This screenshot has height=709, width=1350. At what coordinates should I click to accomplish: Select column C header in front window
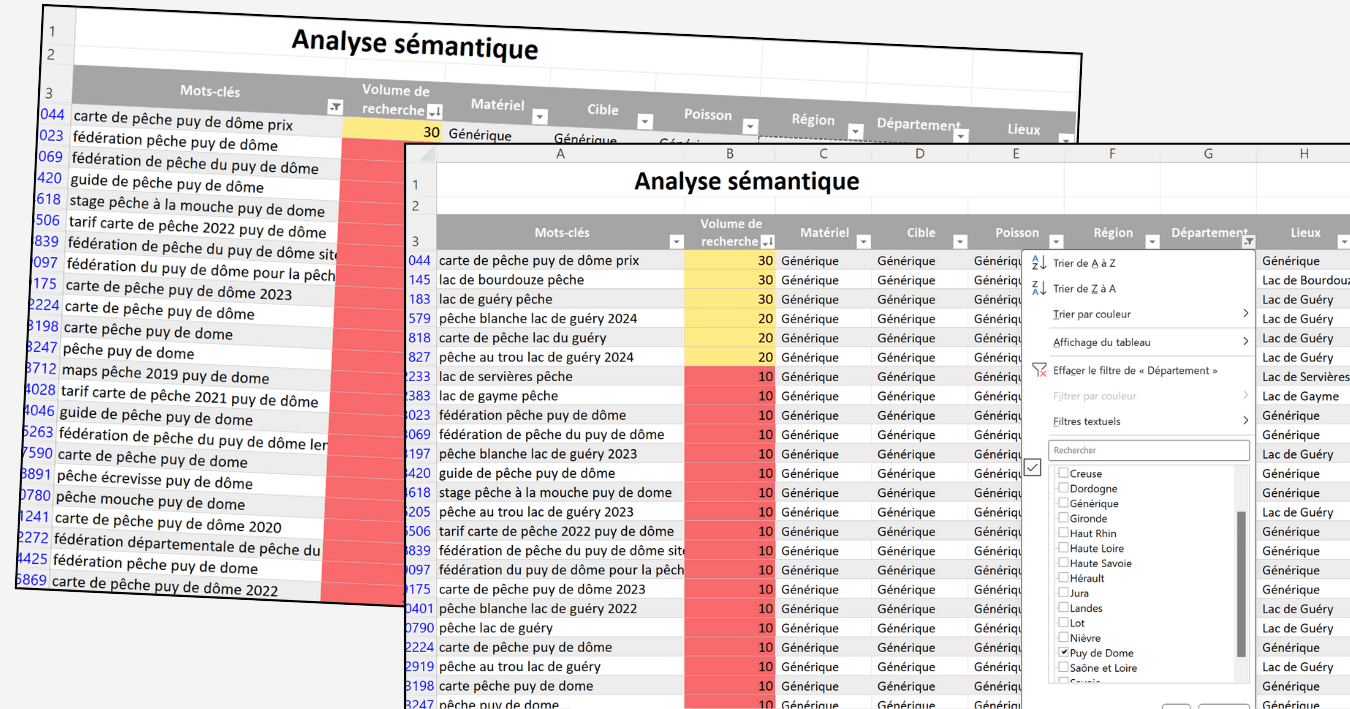coord(823,153)
